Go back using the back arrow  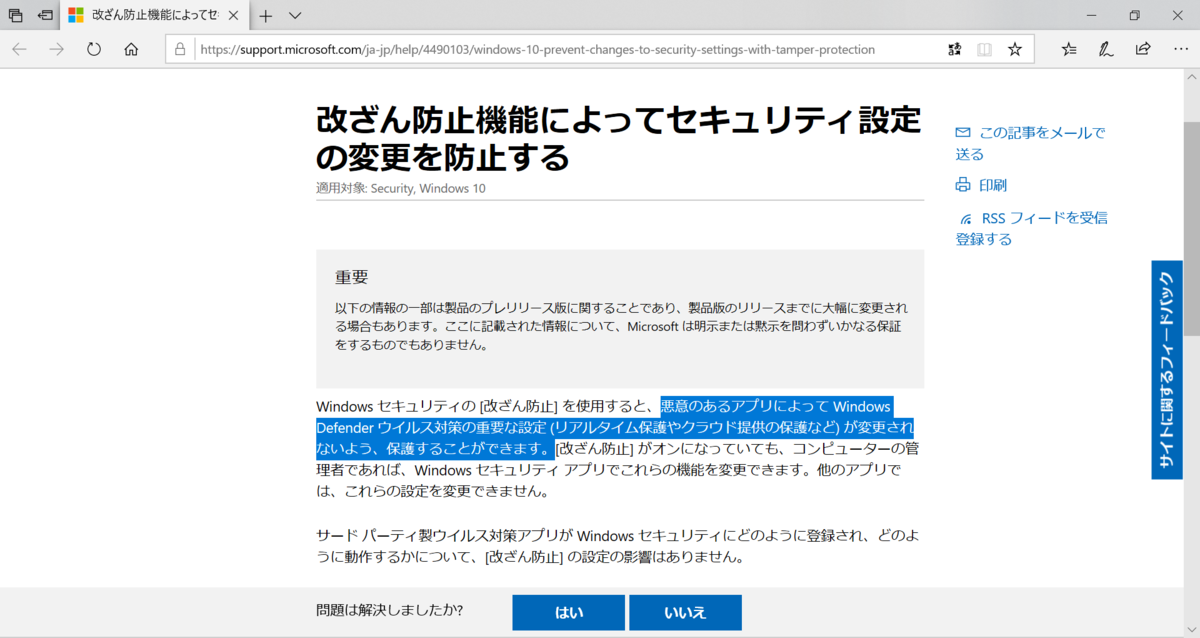(x=20, y=49)
